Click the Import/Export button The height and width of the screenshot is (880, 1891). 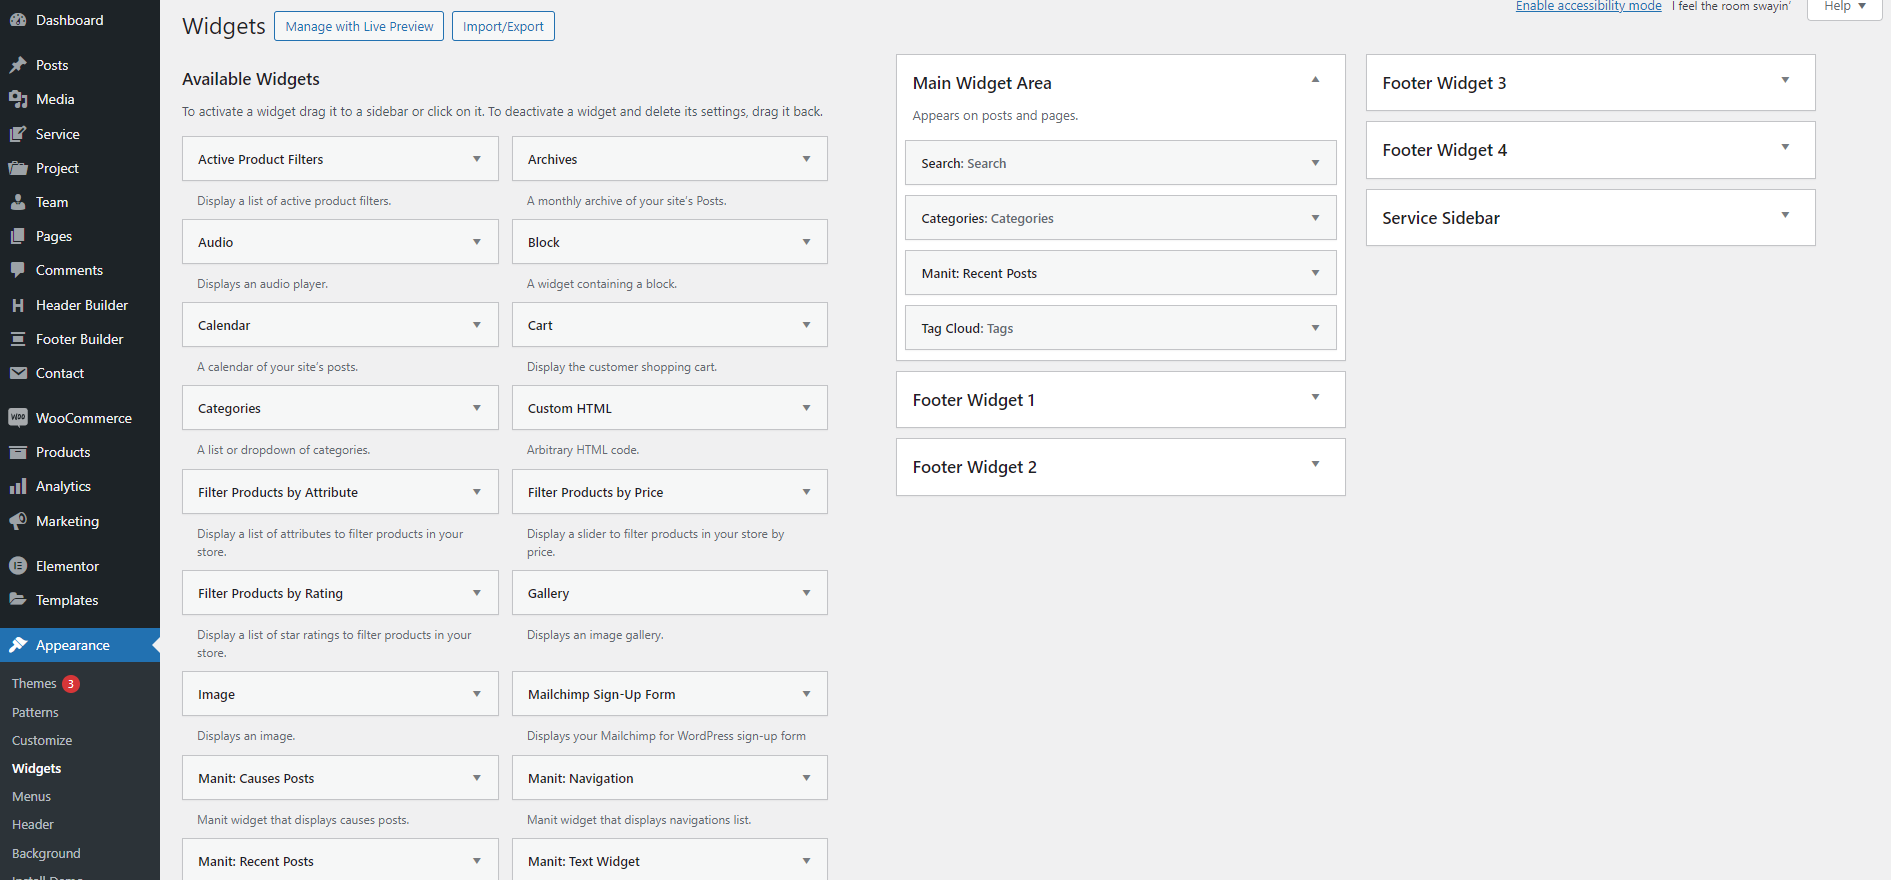click(x=503, y=26)
